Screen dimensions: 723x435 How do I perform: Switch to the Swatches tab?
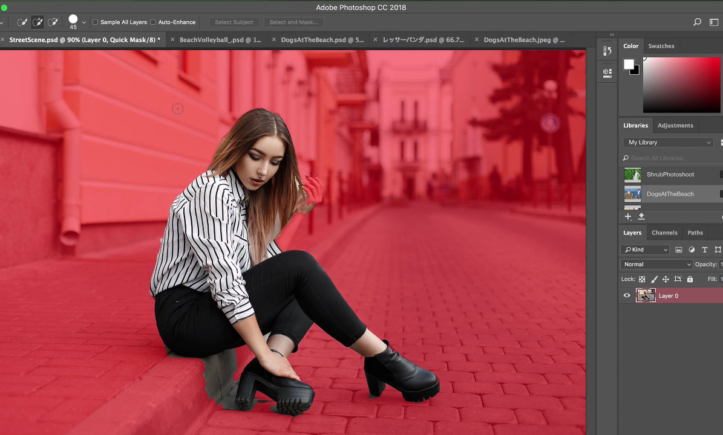[x=661, y=46]
